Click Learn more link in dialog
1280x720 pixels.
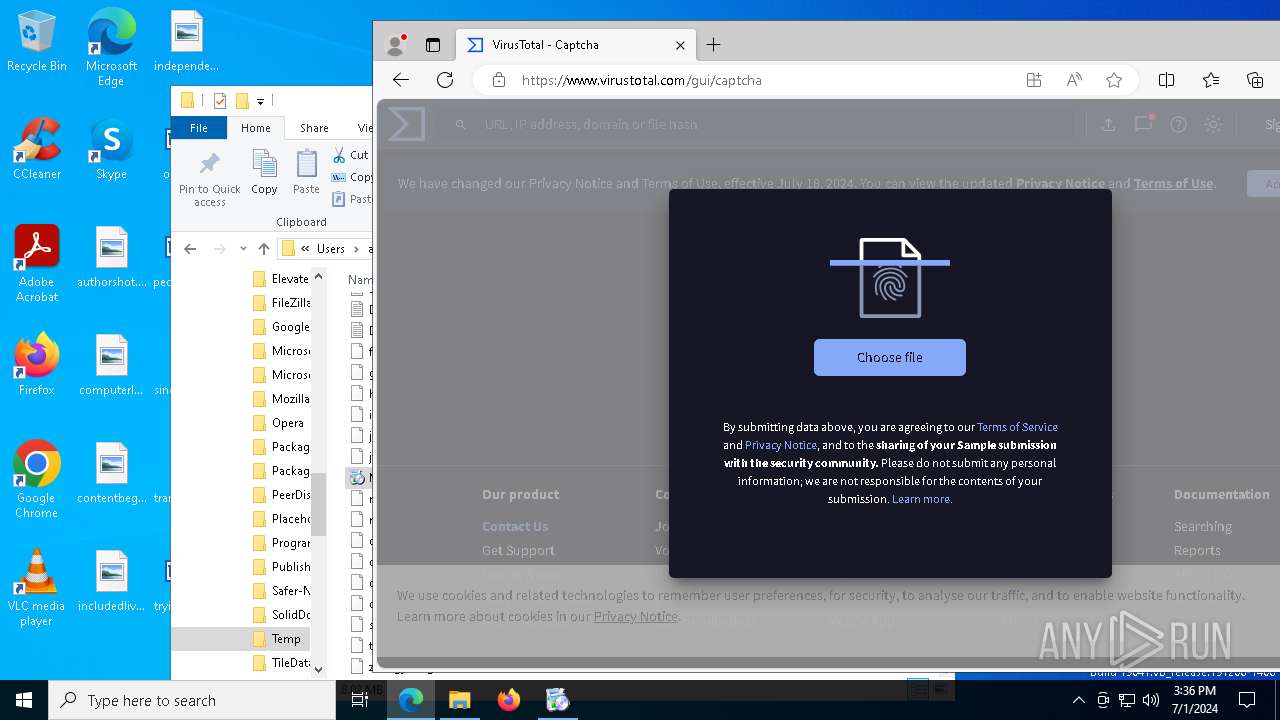coord(921,499)
